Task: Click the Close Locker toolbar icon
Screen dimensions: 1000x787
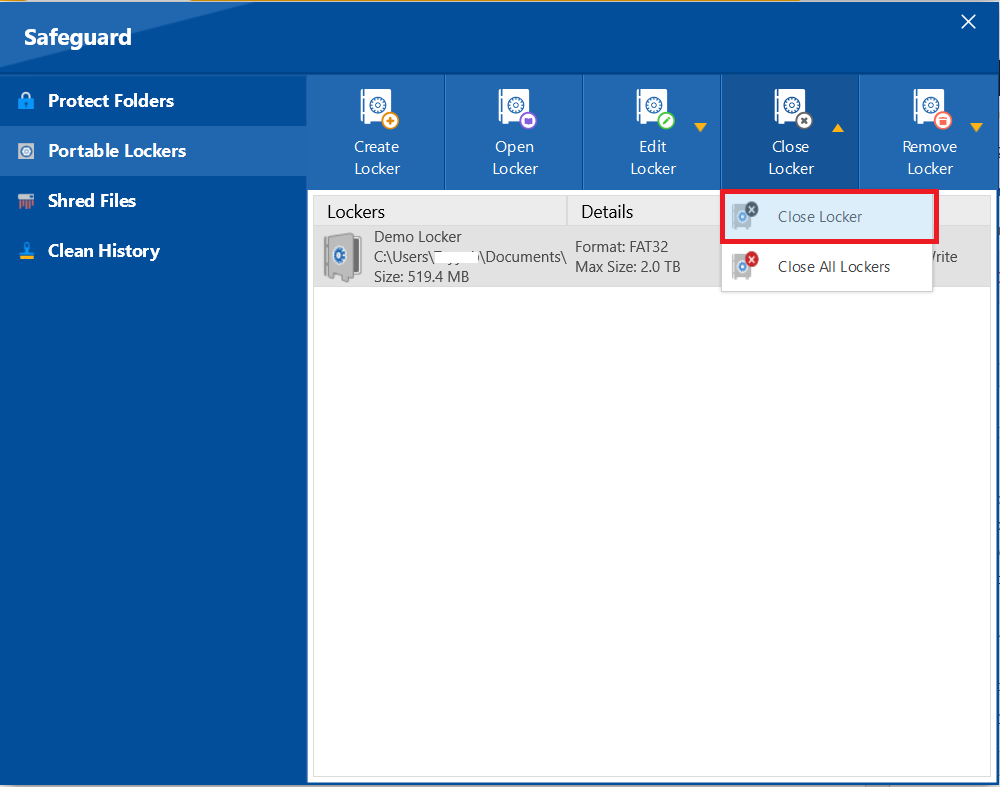Action: coord(793,108)
